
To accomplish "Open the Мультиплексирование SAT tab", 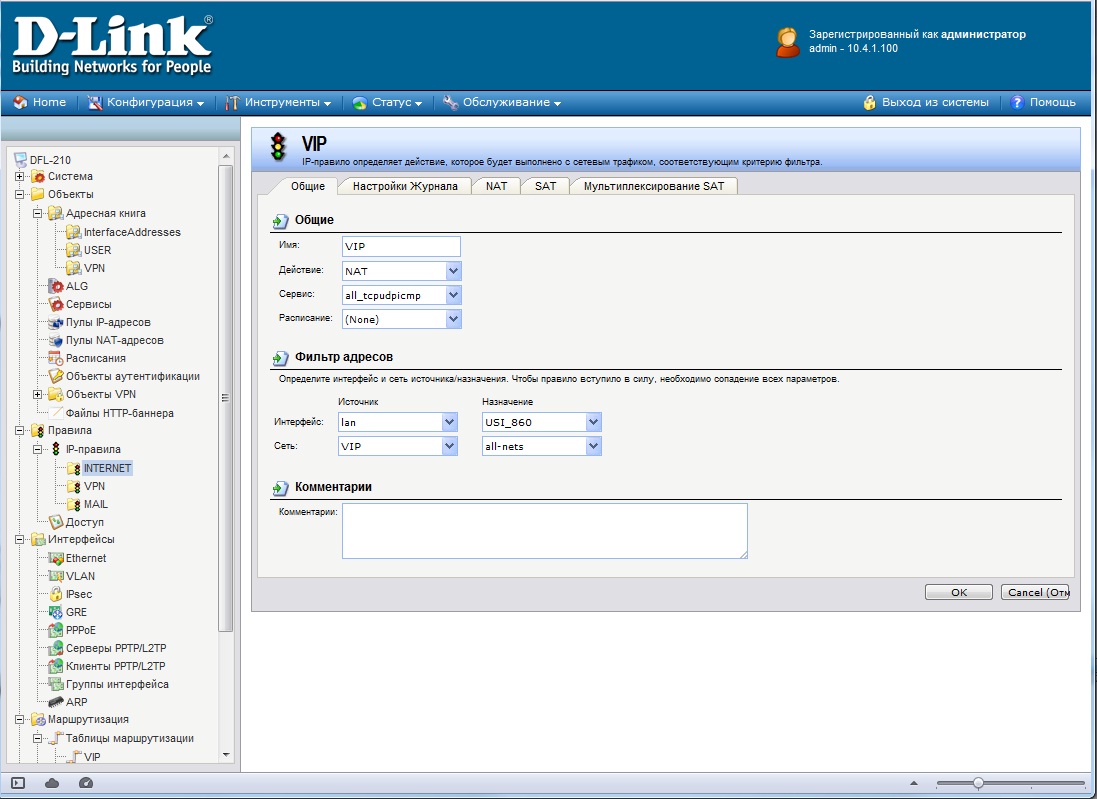I will (654, 186).
